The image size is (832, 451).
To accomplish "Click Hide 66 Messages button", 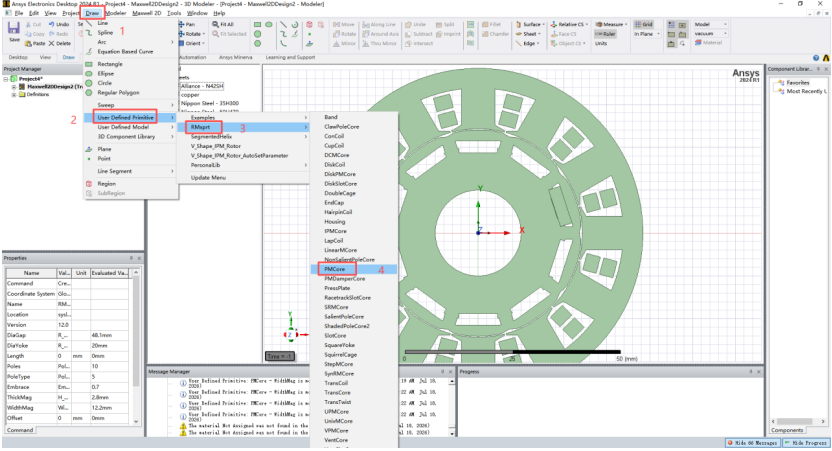I will 753,443.
